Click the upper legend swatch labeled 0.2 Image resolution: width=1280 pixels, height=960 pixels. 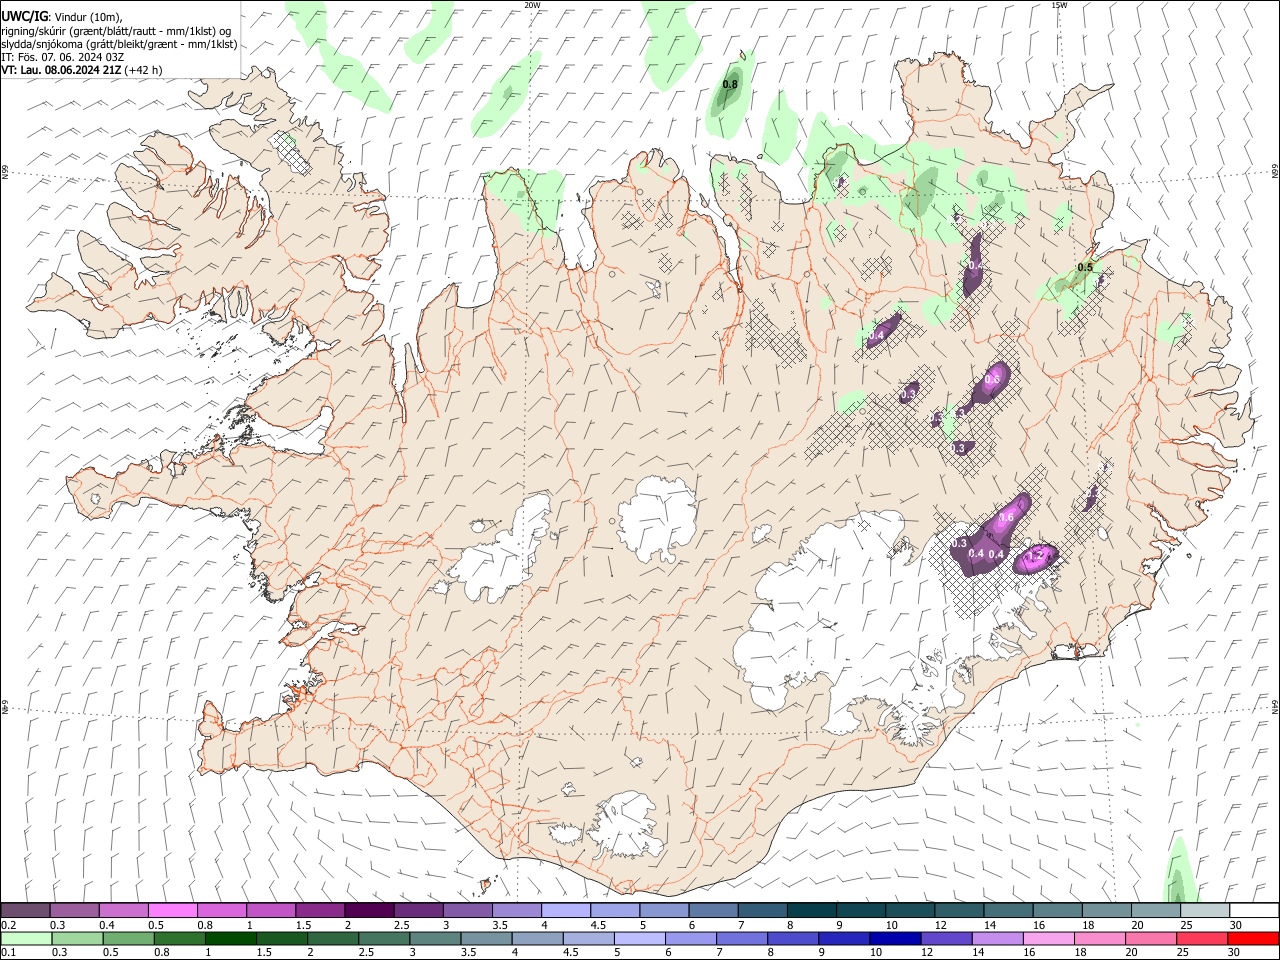pyautogui.click(x=25, y=910)
